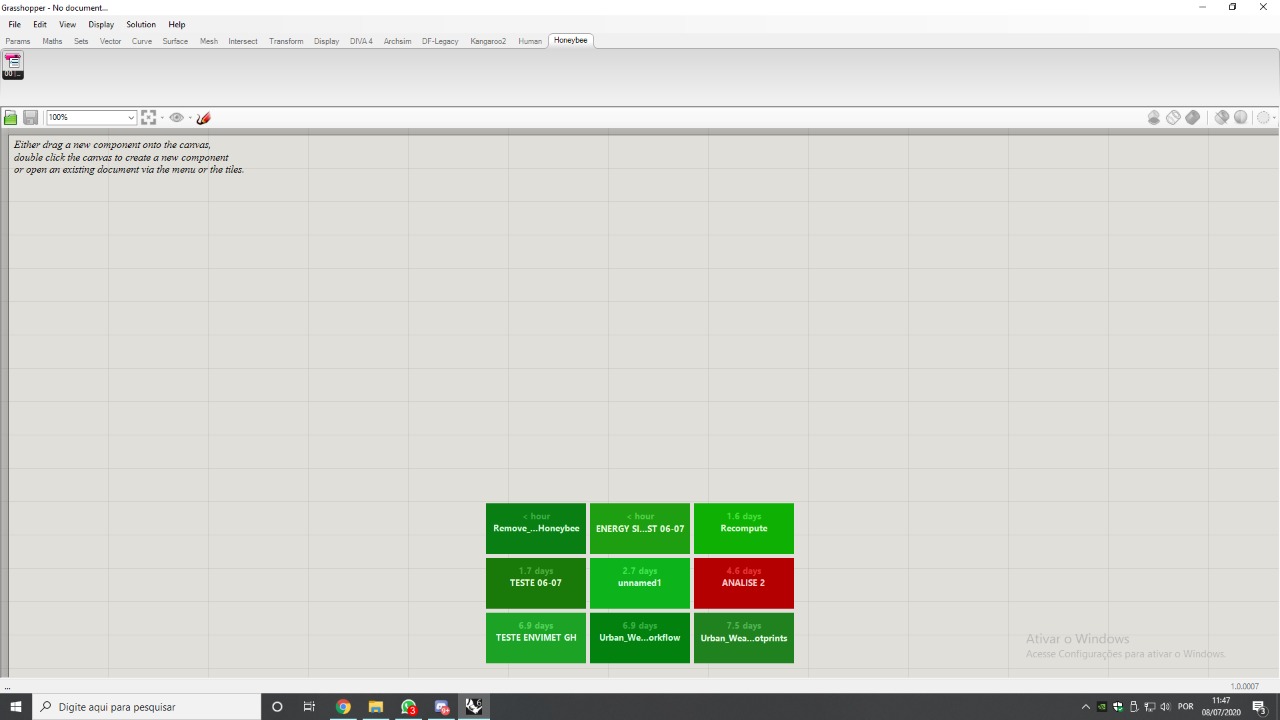This screenshot has height=720, width=1280.
Task: Expand preview mesh quality dropdown arrow
Action: point(1275,118)
